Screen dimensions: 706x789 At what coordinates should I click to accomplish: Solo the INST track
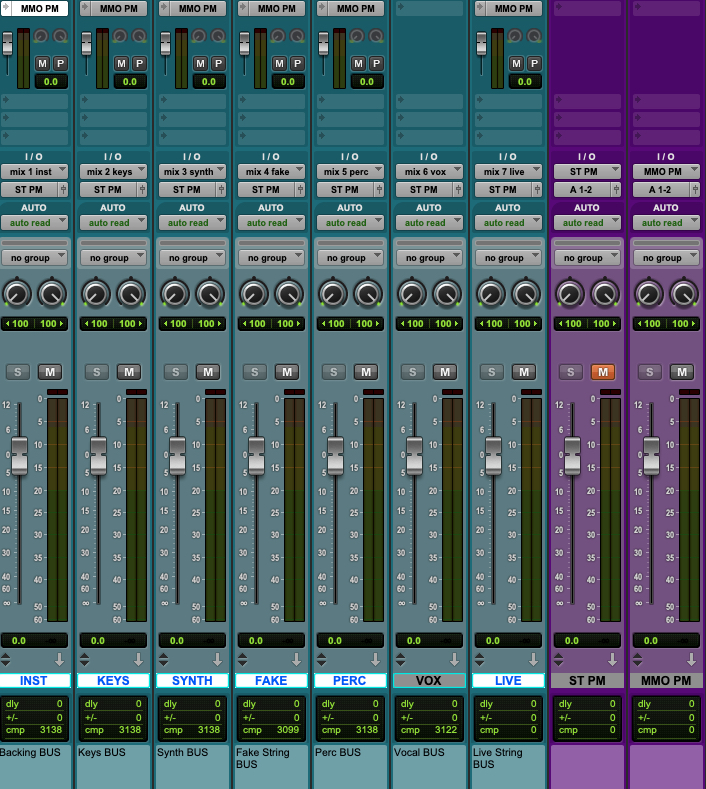pyautogui.click(x=18, y=372)
